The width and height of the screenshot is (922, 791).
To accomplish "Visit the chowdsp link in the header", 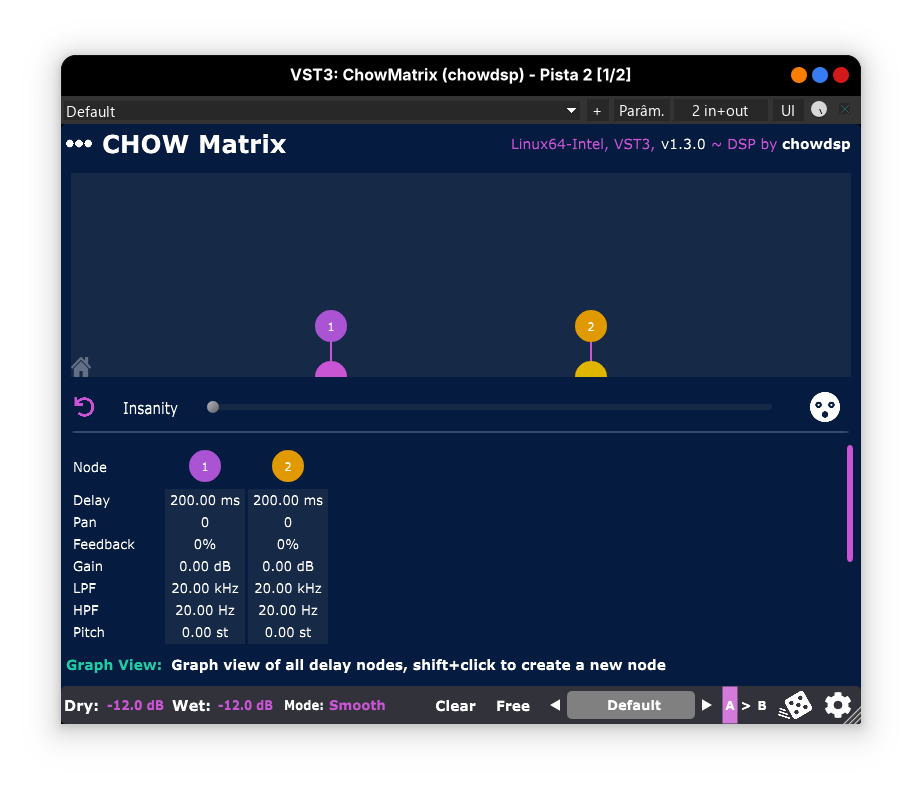I will (816, 143).
